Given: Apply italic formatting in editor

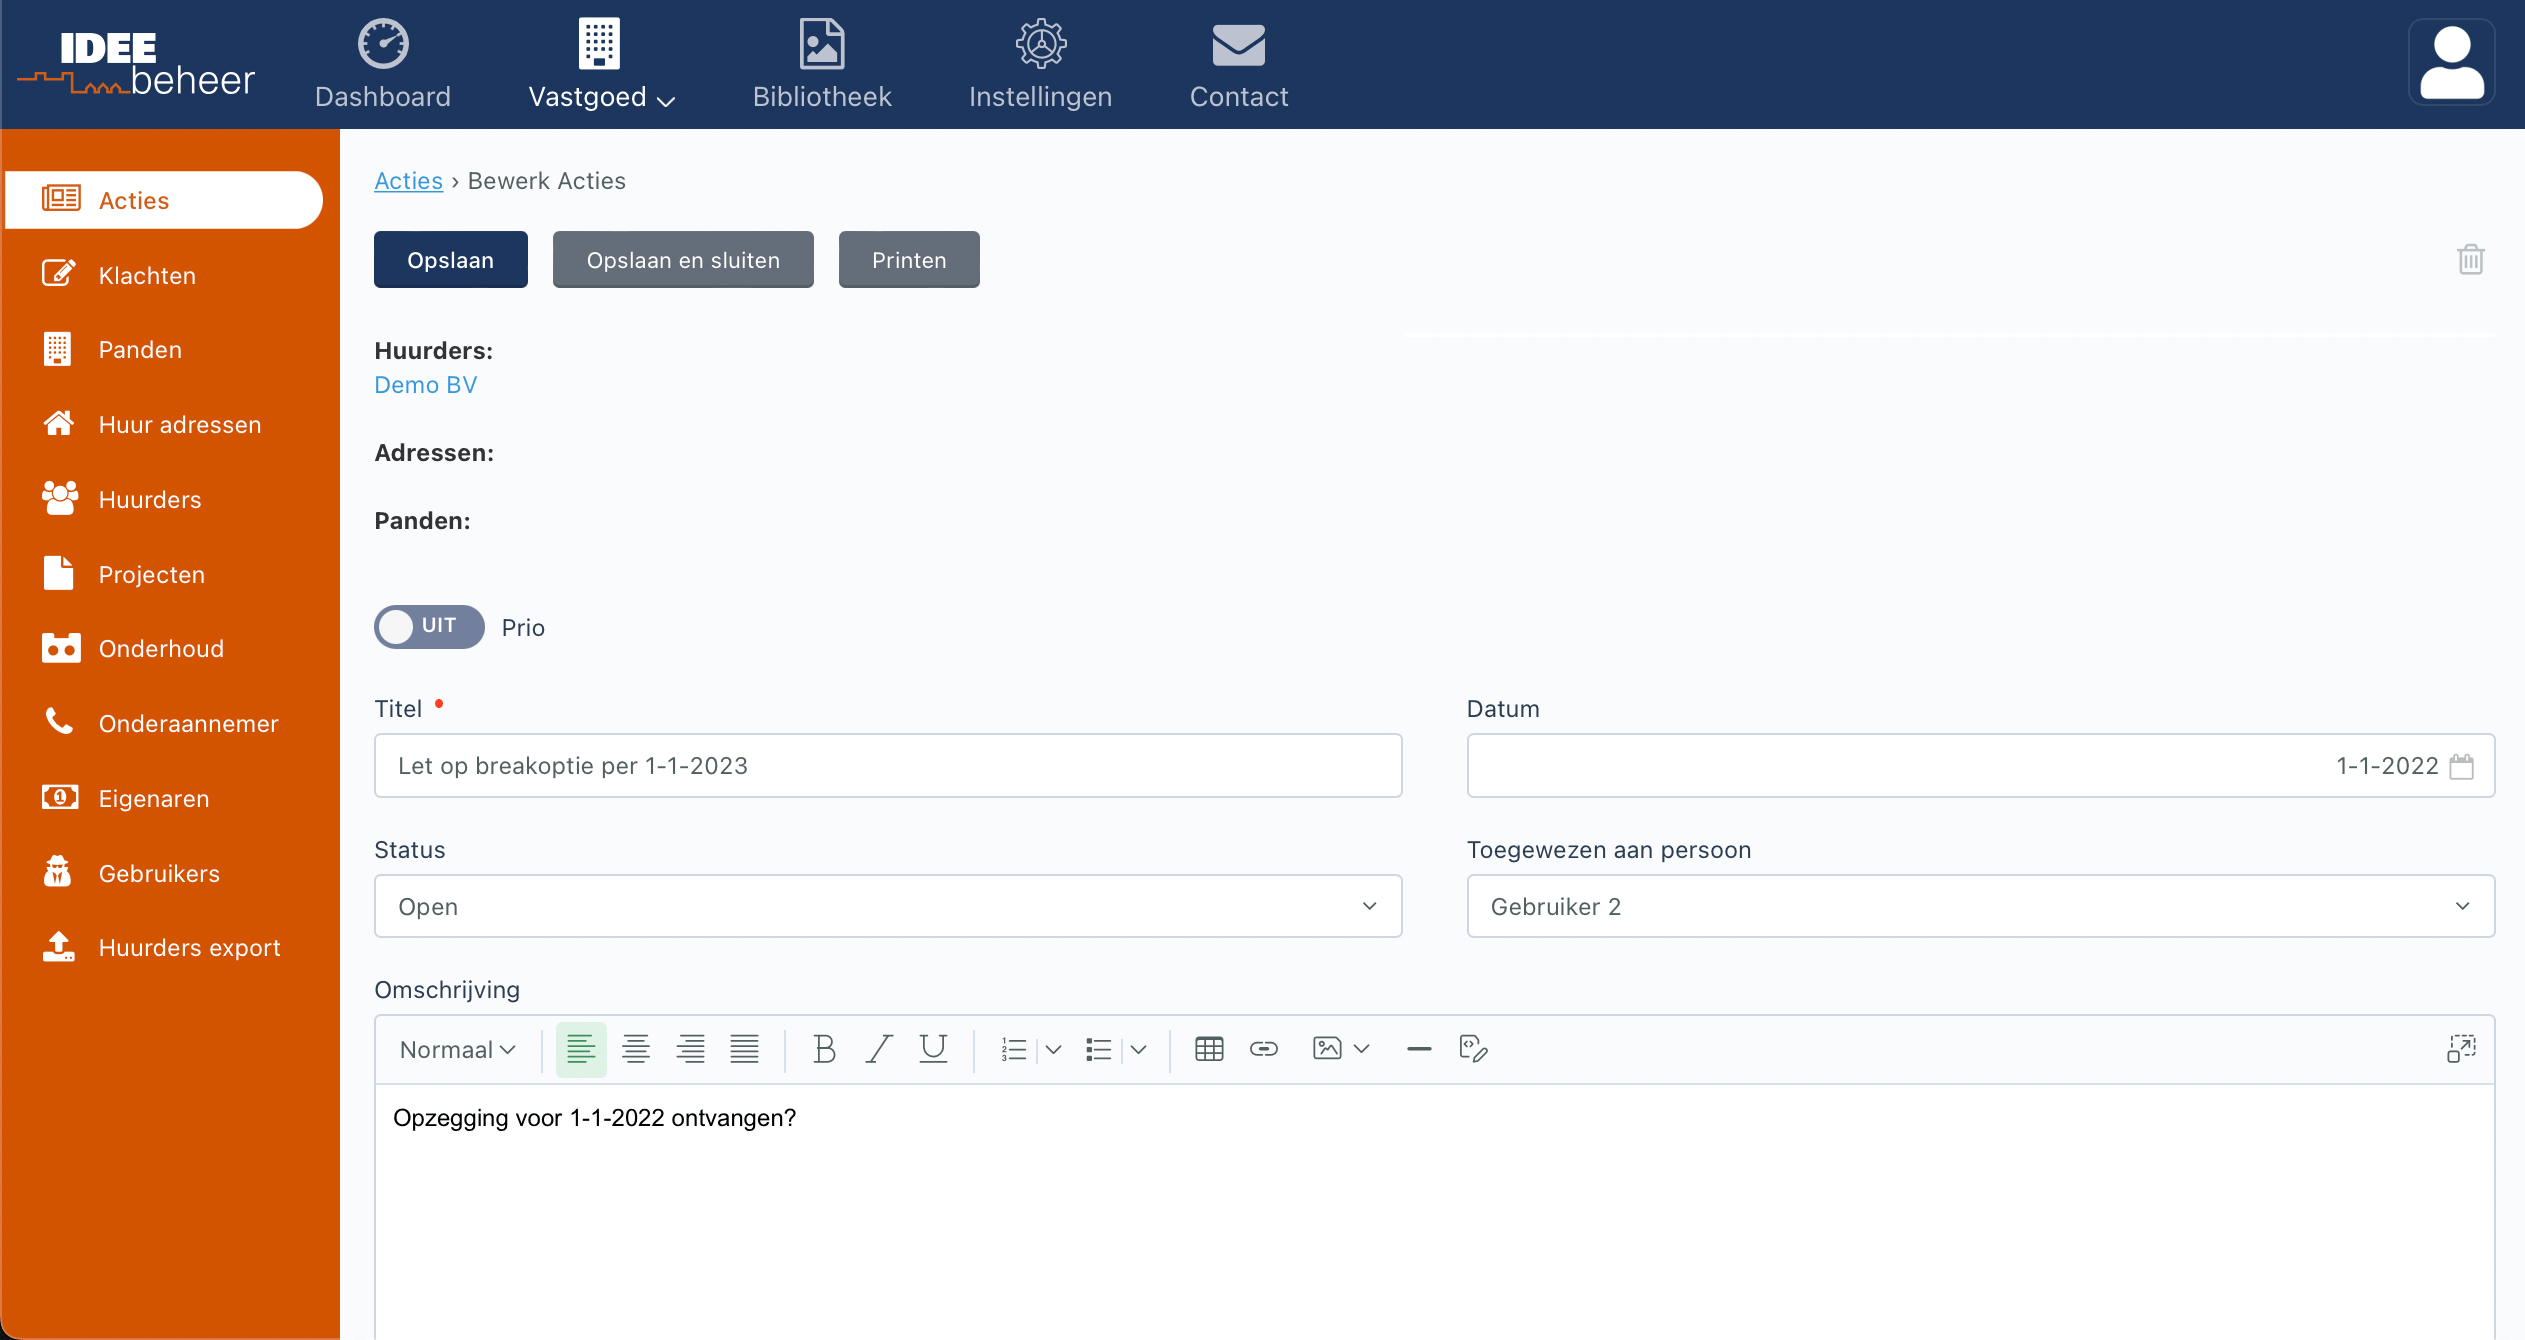Looking at the screenshot, I should tap(878, 1049).
